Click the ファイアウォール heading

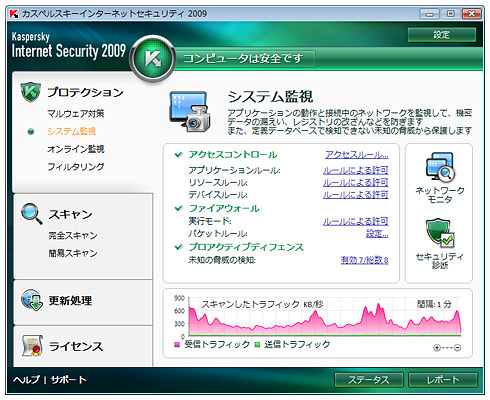[x=224, y=208]
